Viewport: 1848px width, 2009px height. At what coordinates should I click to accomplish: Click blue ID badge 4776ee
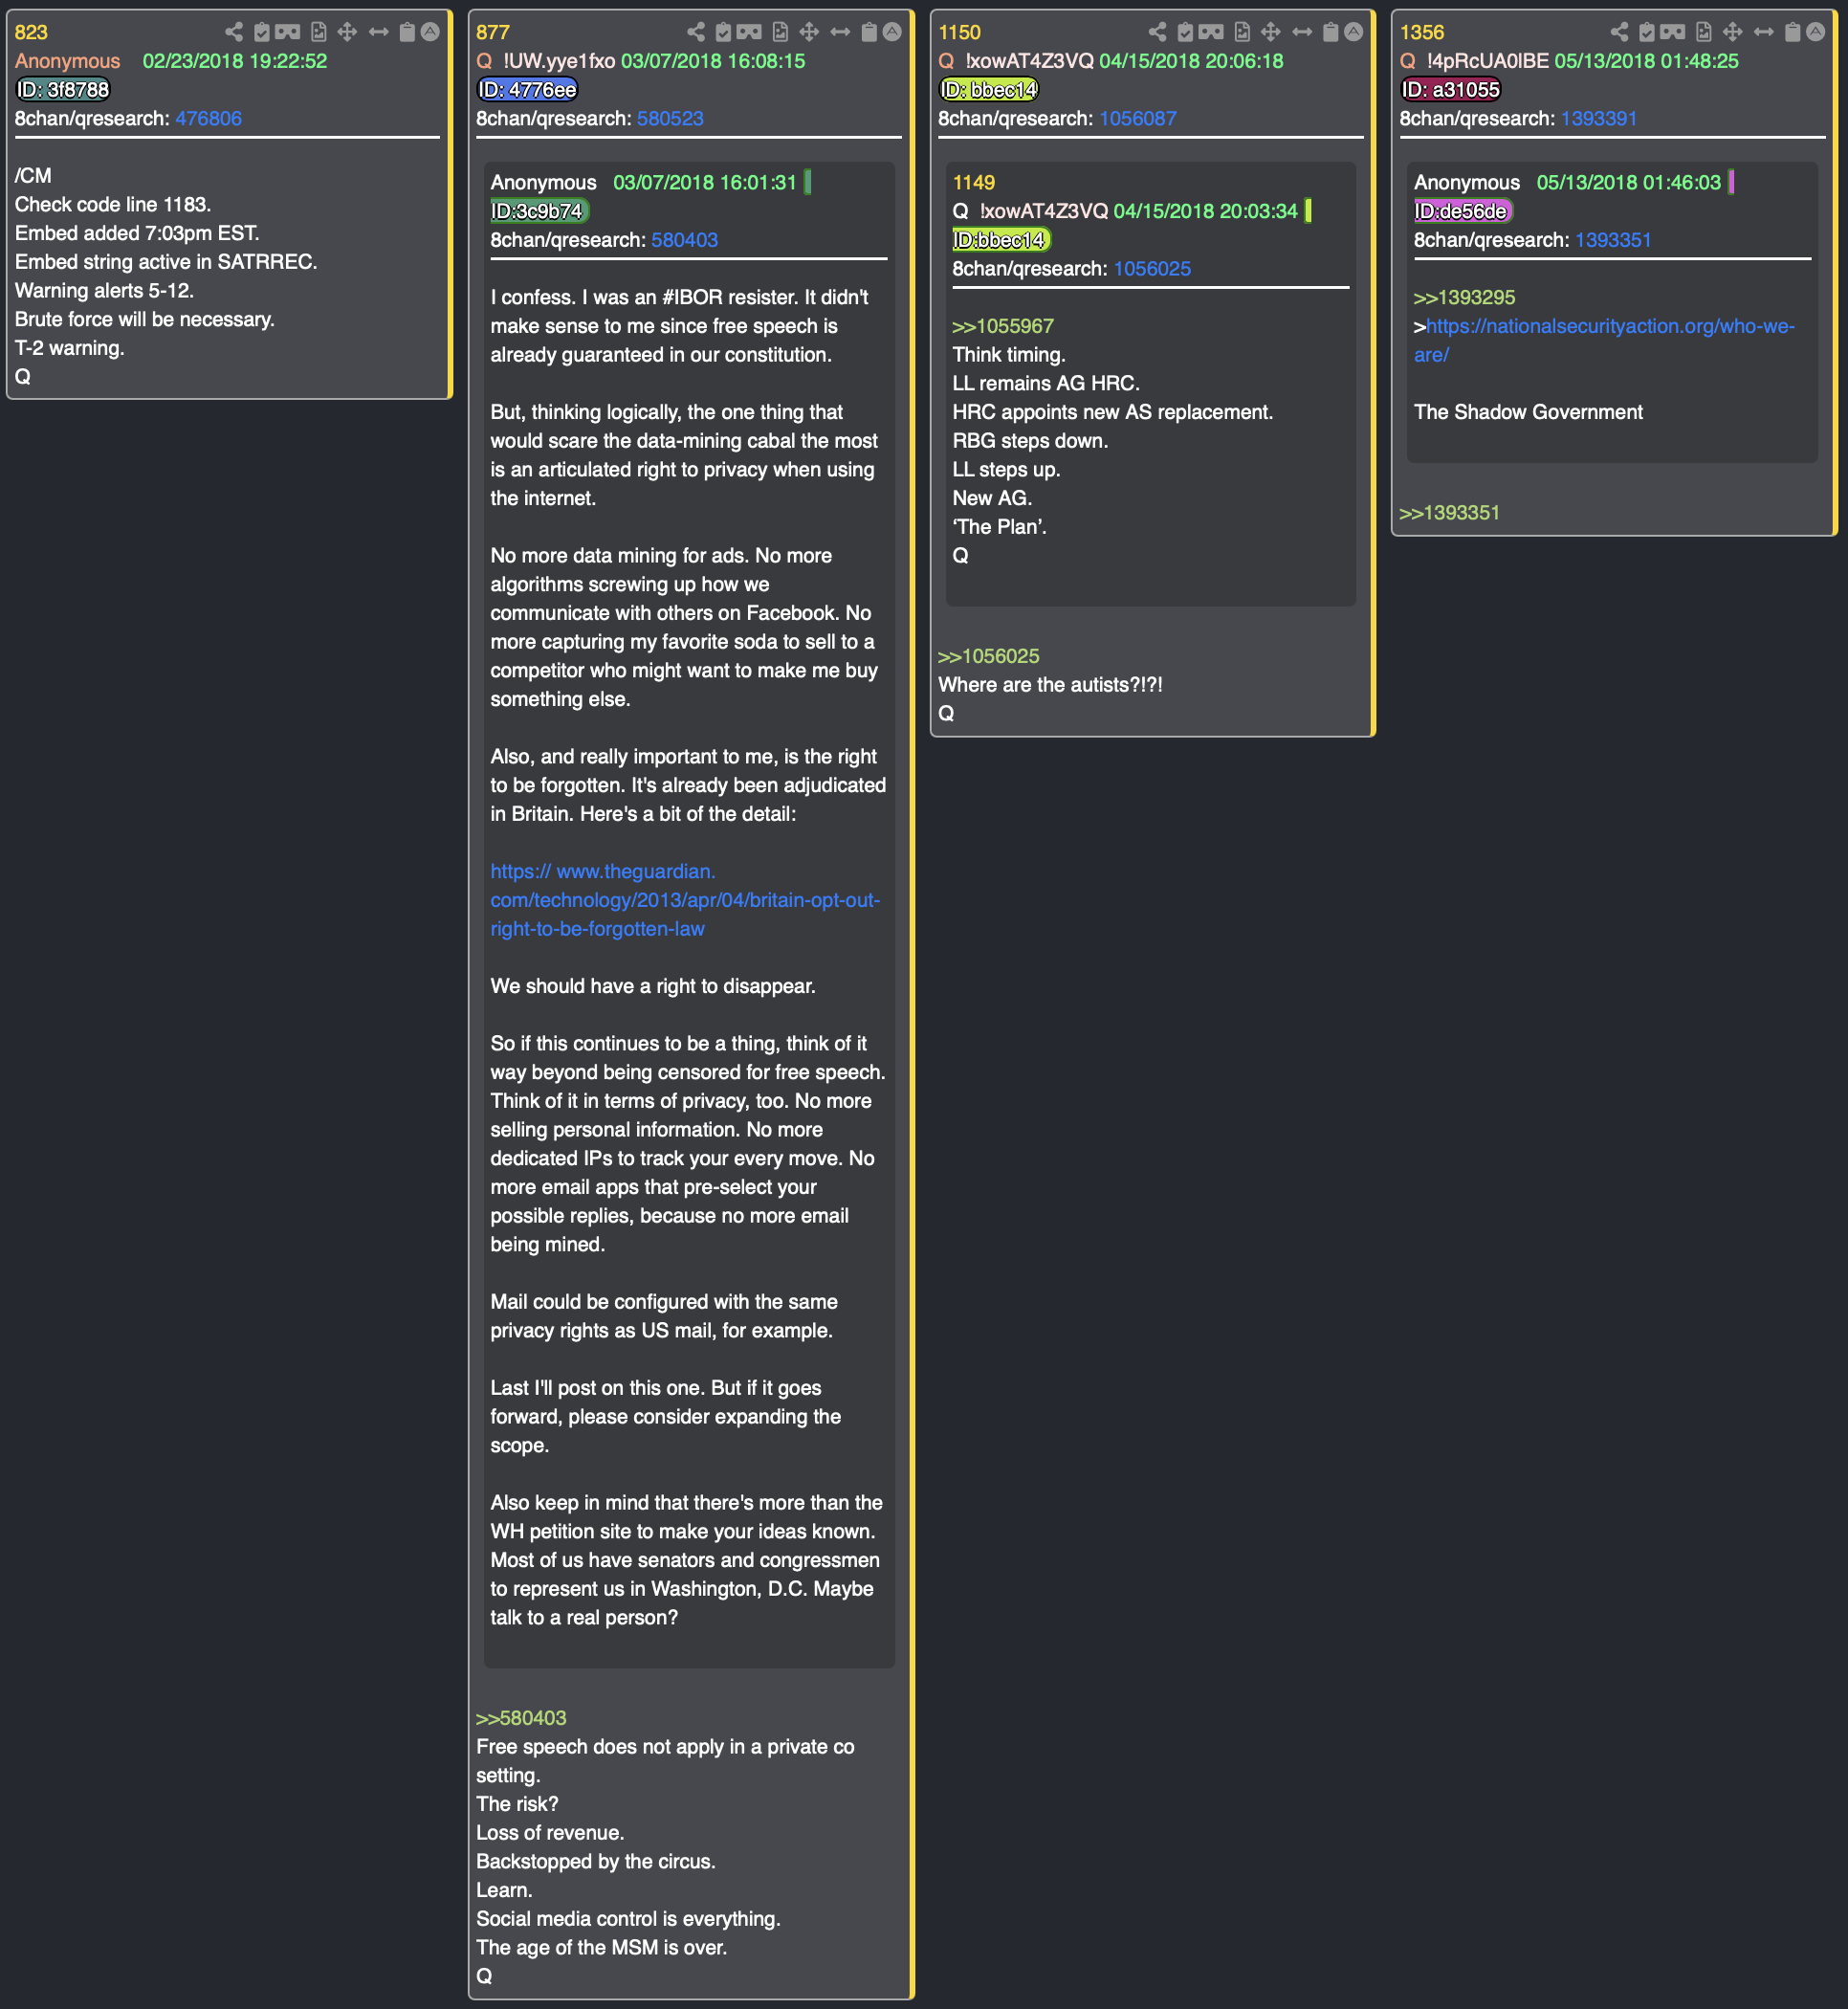click(528, 90)
